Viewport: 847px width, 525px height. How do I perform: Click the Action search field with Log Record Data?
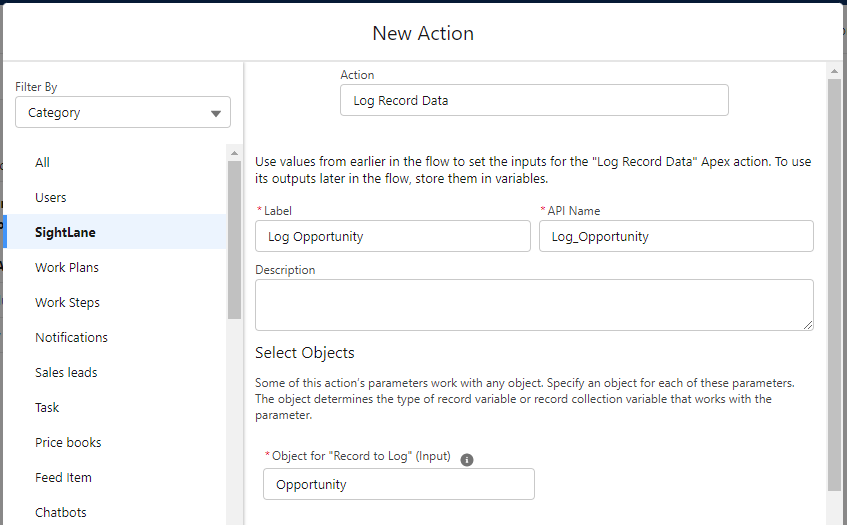[x=534, y=100]
